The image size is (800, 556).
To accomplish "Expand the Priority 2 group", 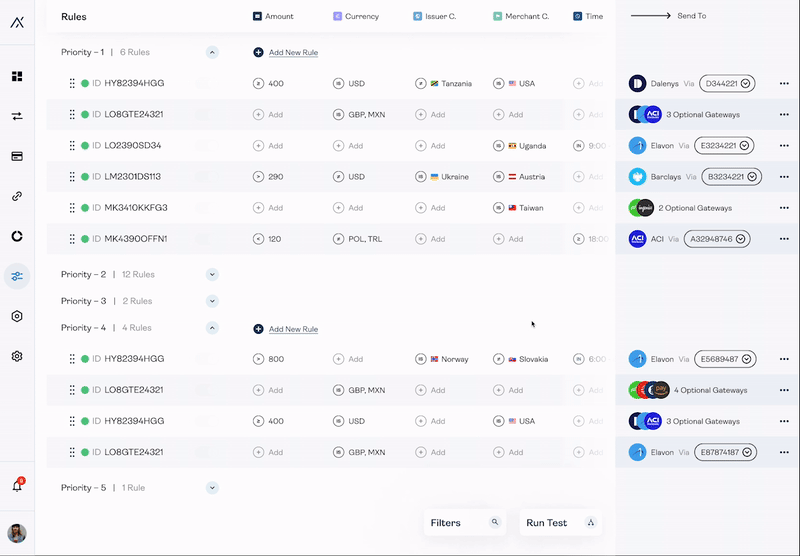I will point(212,274).
